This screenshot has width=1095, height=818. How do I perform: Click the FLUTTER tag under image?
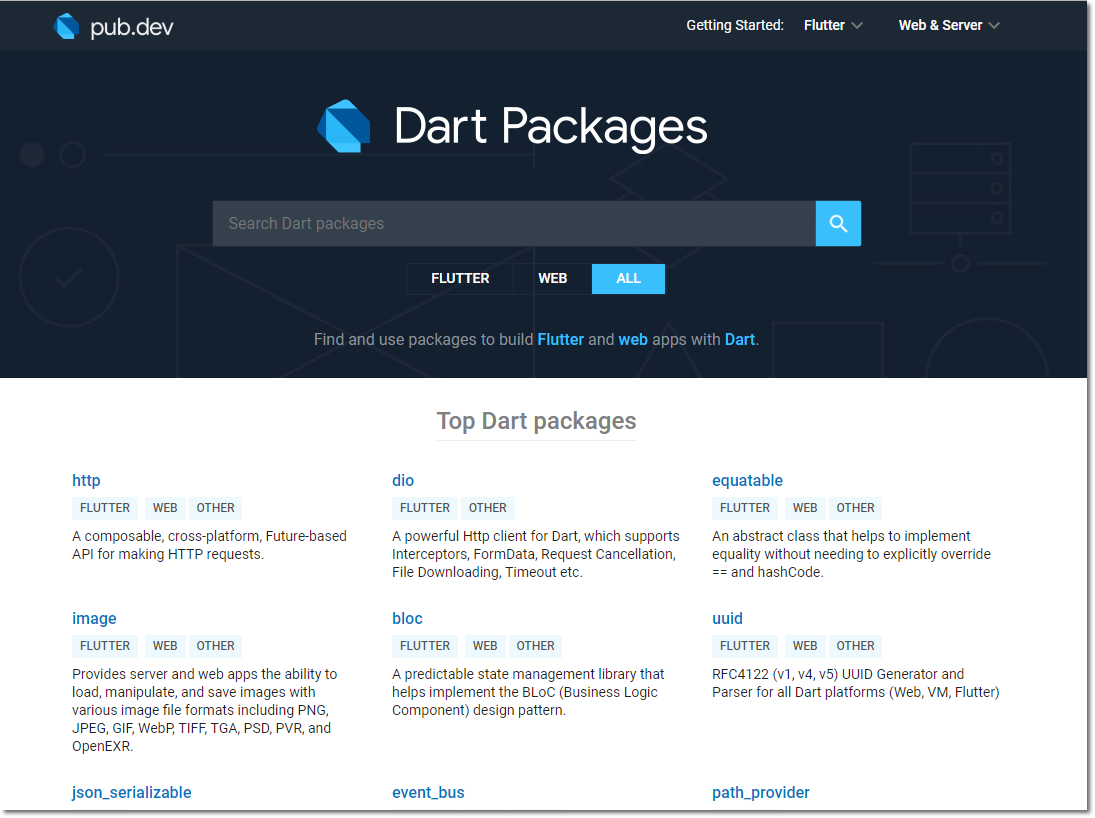click(x=105, y=646)
